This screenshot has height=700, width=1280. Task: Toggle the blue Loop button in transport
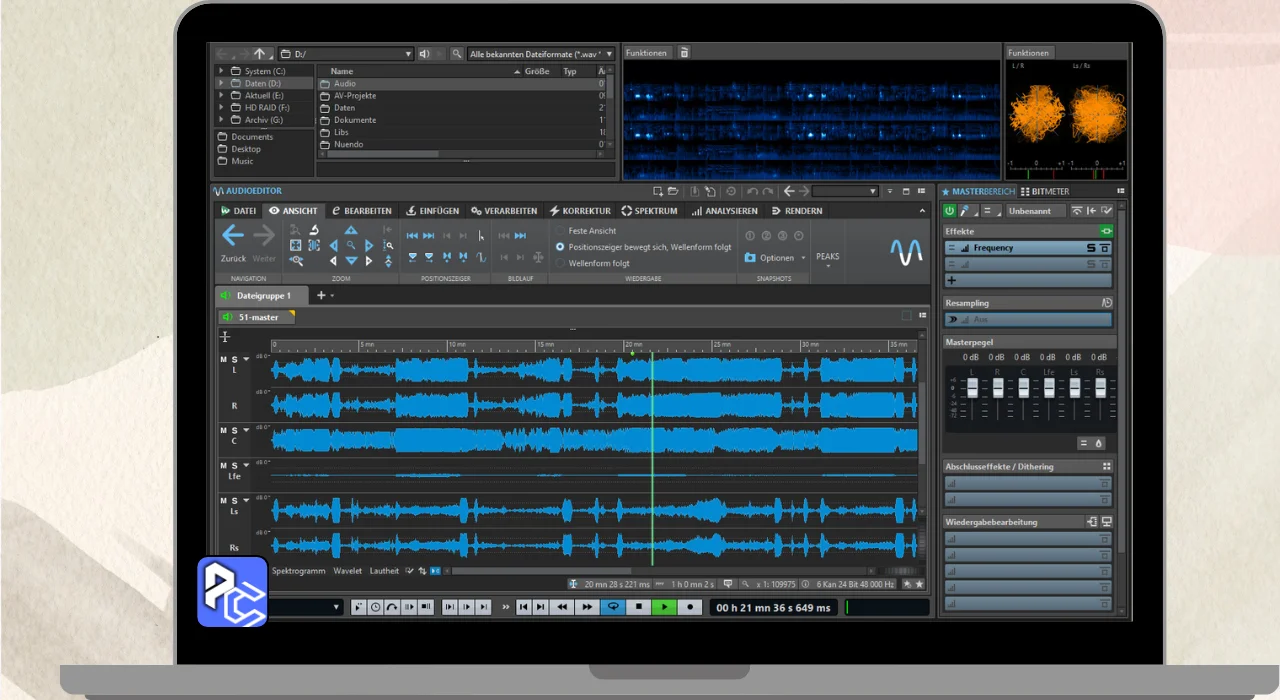612,607
